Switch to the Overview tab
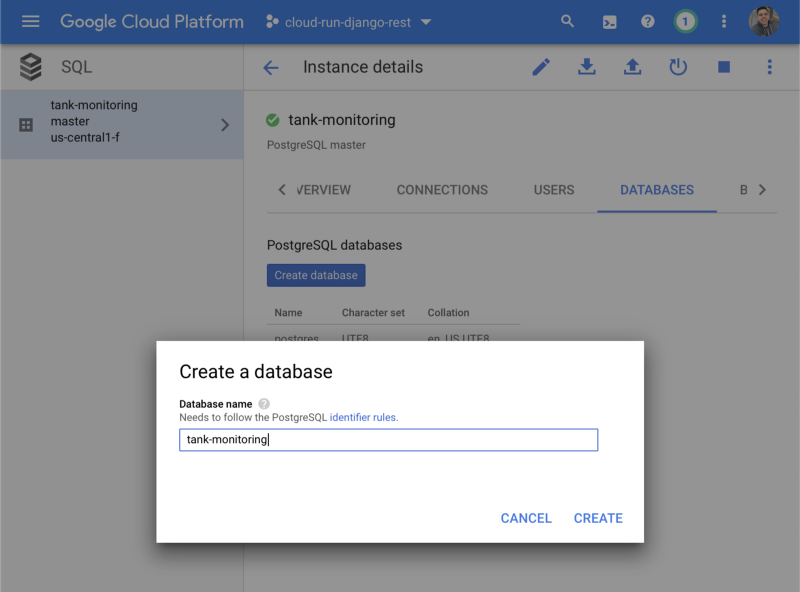This screenshot has width=800, height=592. pyautogui.click(x=323, y=190)
